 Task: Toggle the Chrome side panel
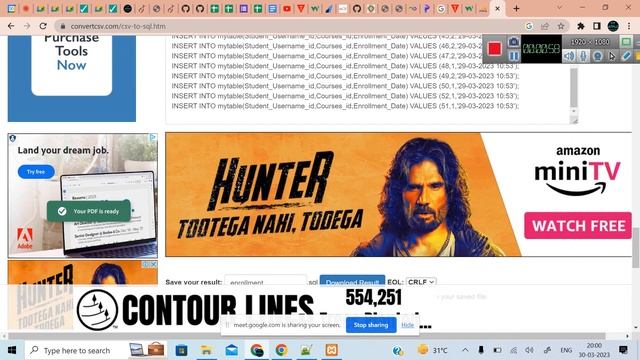pos(597,26)
